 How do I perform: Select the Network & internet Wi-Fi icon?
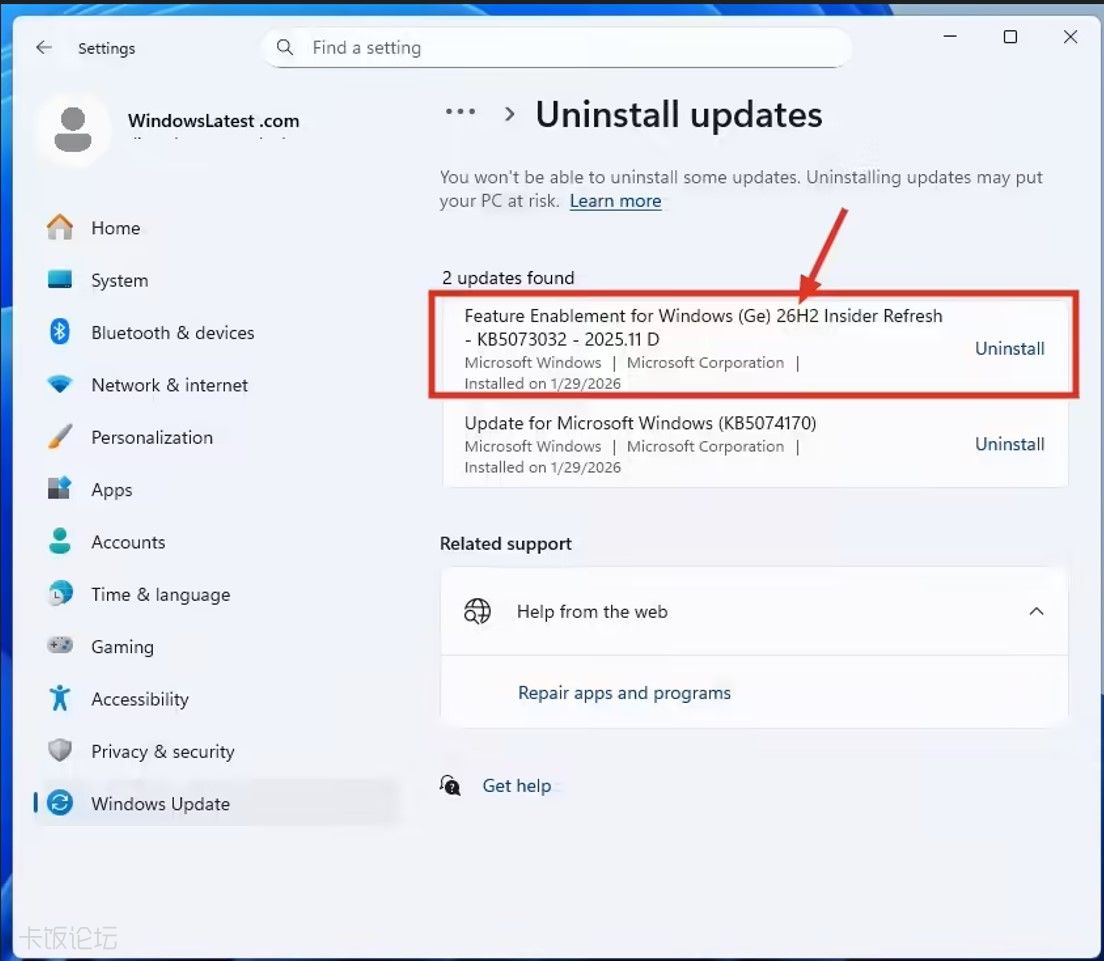coord(60,385)
